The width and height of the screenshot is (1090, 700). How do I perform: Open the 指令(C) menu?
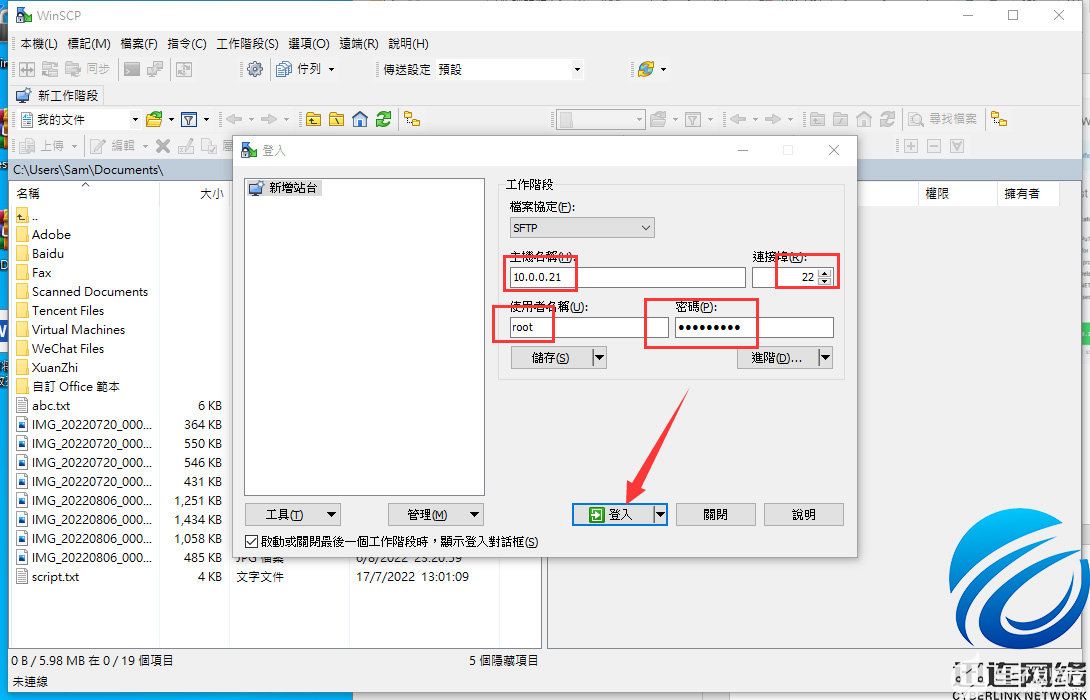tap(187, 44)
